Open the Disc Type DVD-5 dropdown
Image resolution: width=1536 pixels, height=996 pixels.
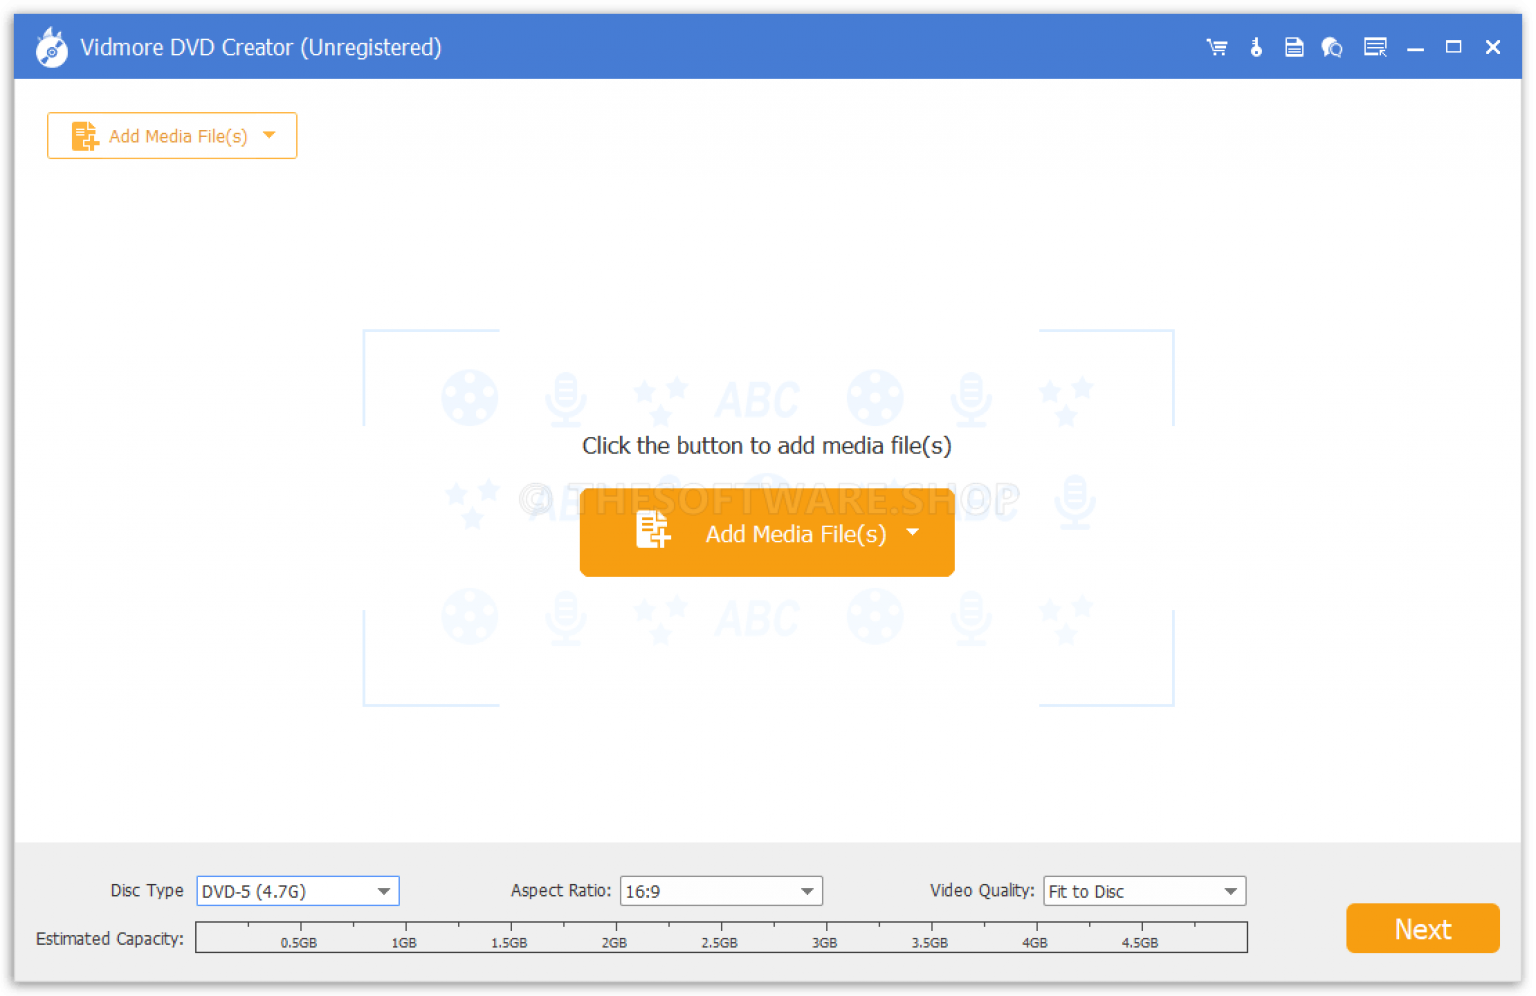298,891
